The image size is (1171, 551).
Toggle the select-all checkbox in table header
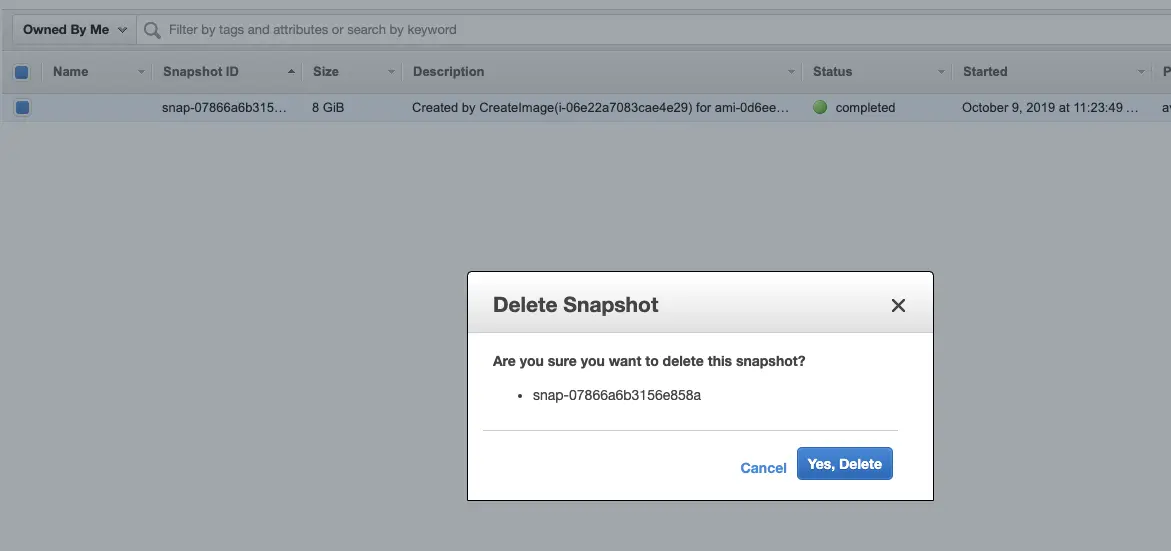(x=22, y=72)
